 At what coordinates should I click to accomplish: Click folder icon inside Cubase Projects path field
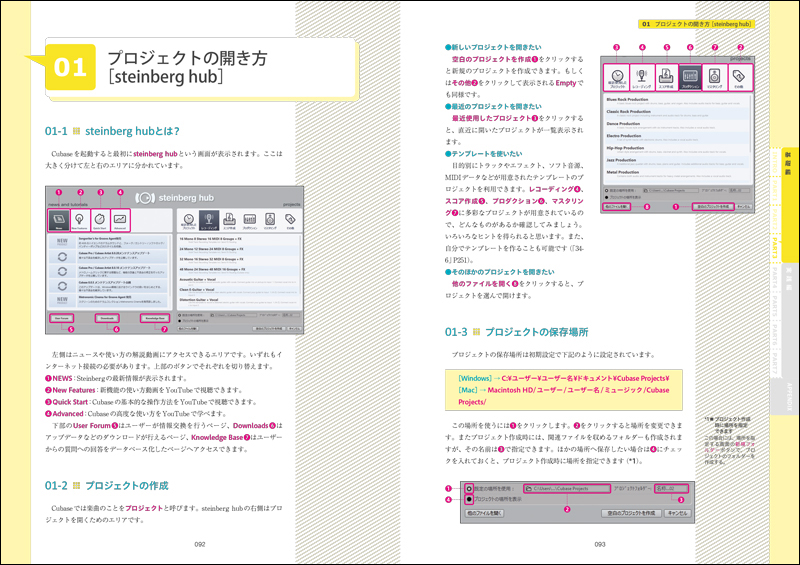click(x=529, y=488)
